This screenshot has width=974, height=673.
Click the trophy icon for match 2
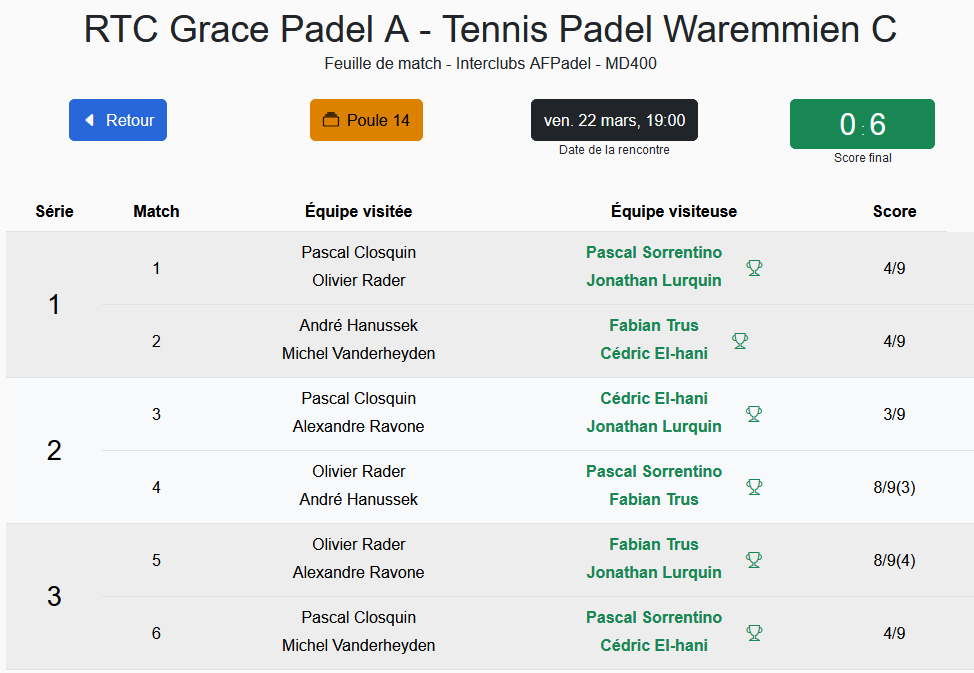[740, 340]
